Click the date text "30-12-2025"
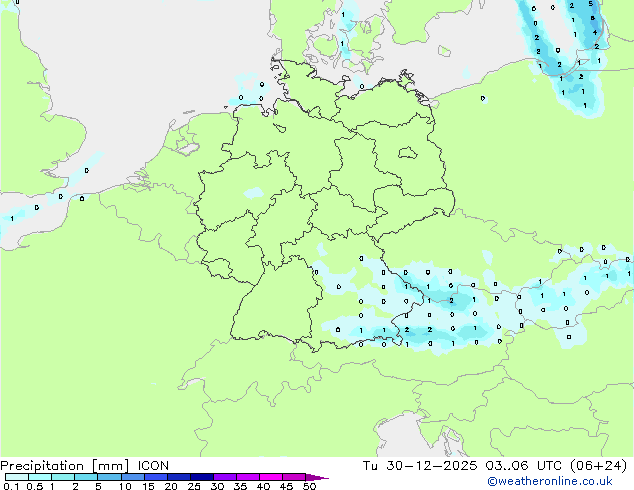 432,466
